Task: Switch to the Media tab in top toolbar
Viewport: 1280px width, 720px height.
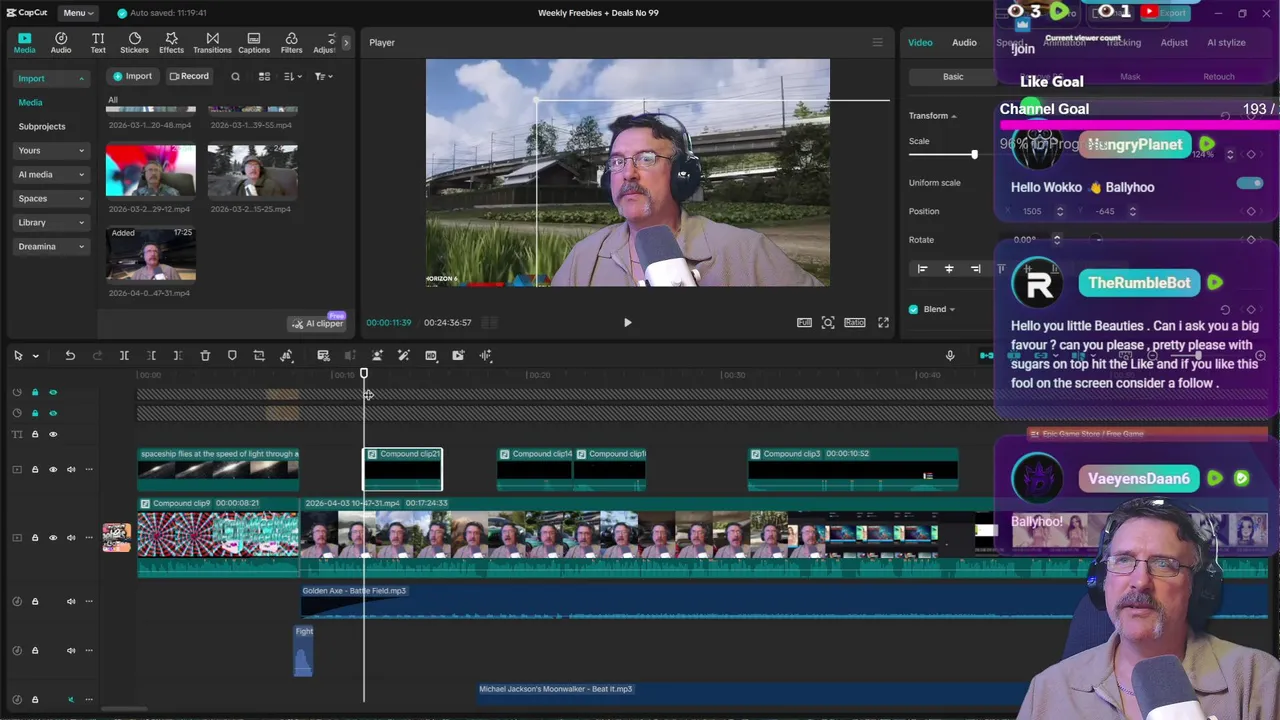Action: 24,43
